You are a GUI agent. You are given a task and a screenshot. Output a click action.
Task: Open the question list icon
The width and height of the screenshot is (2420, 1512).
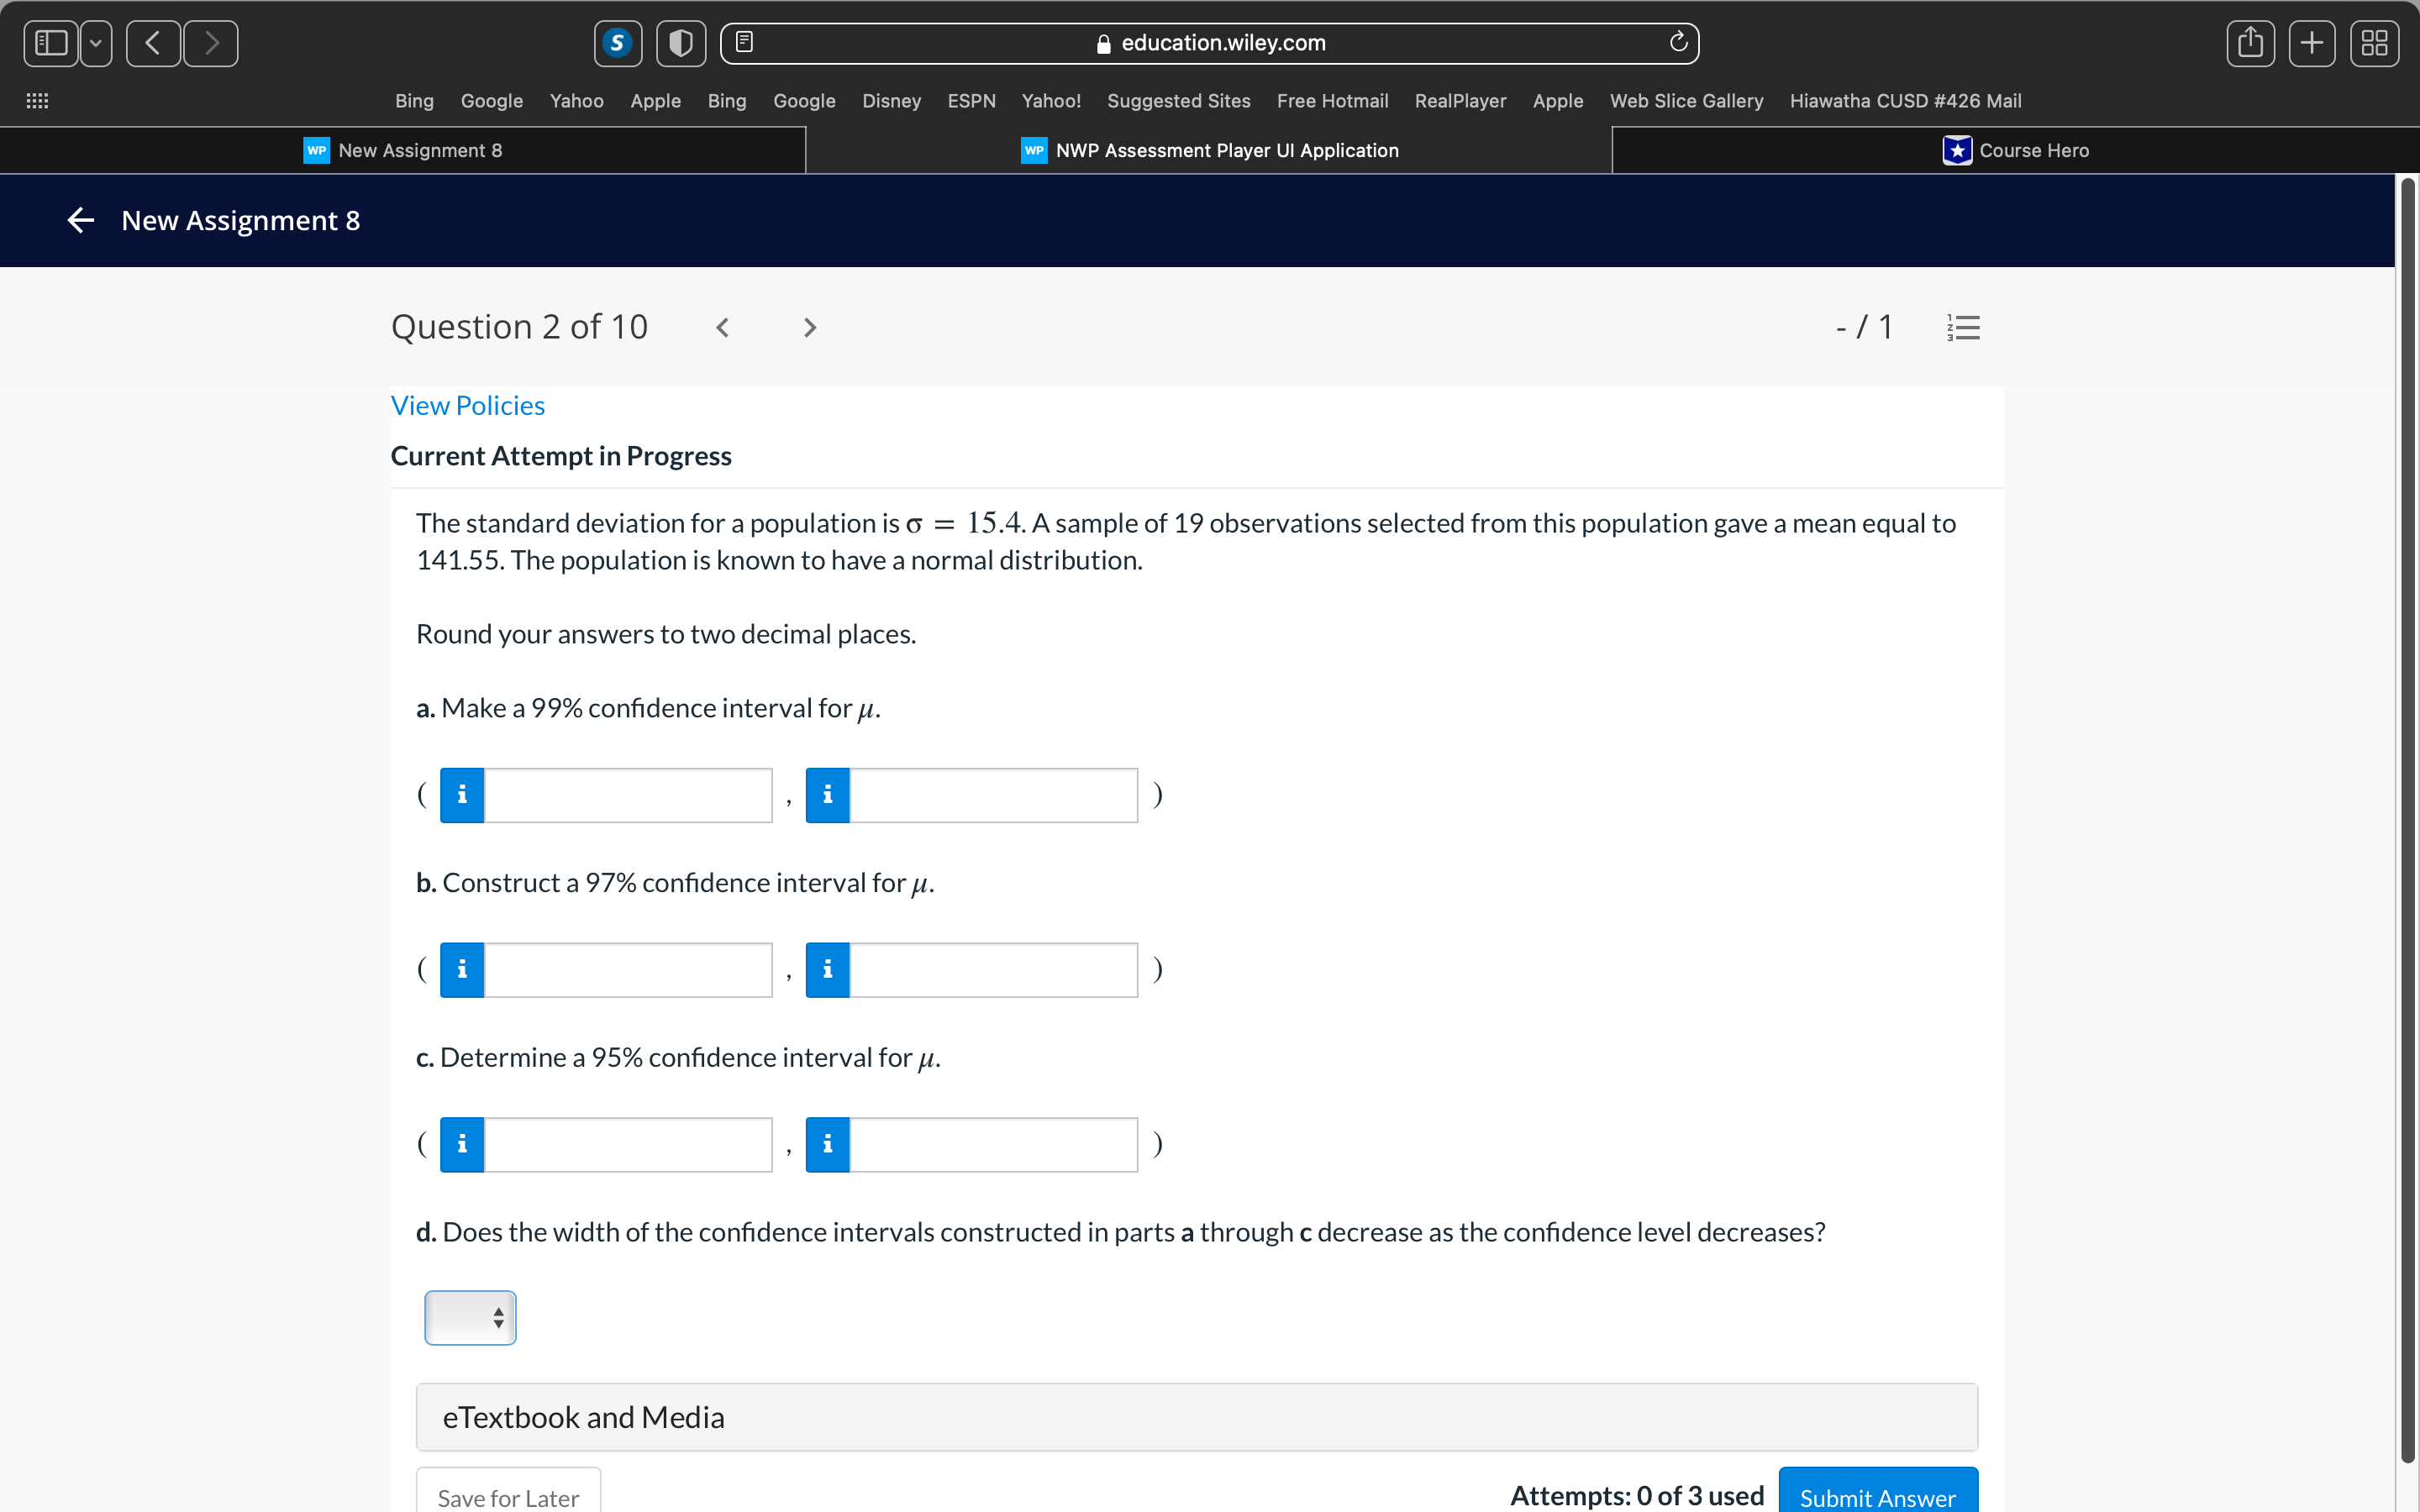pos(1963,327)
